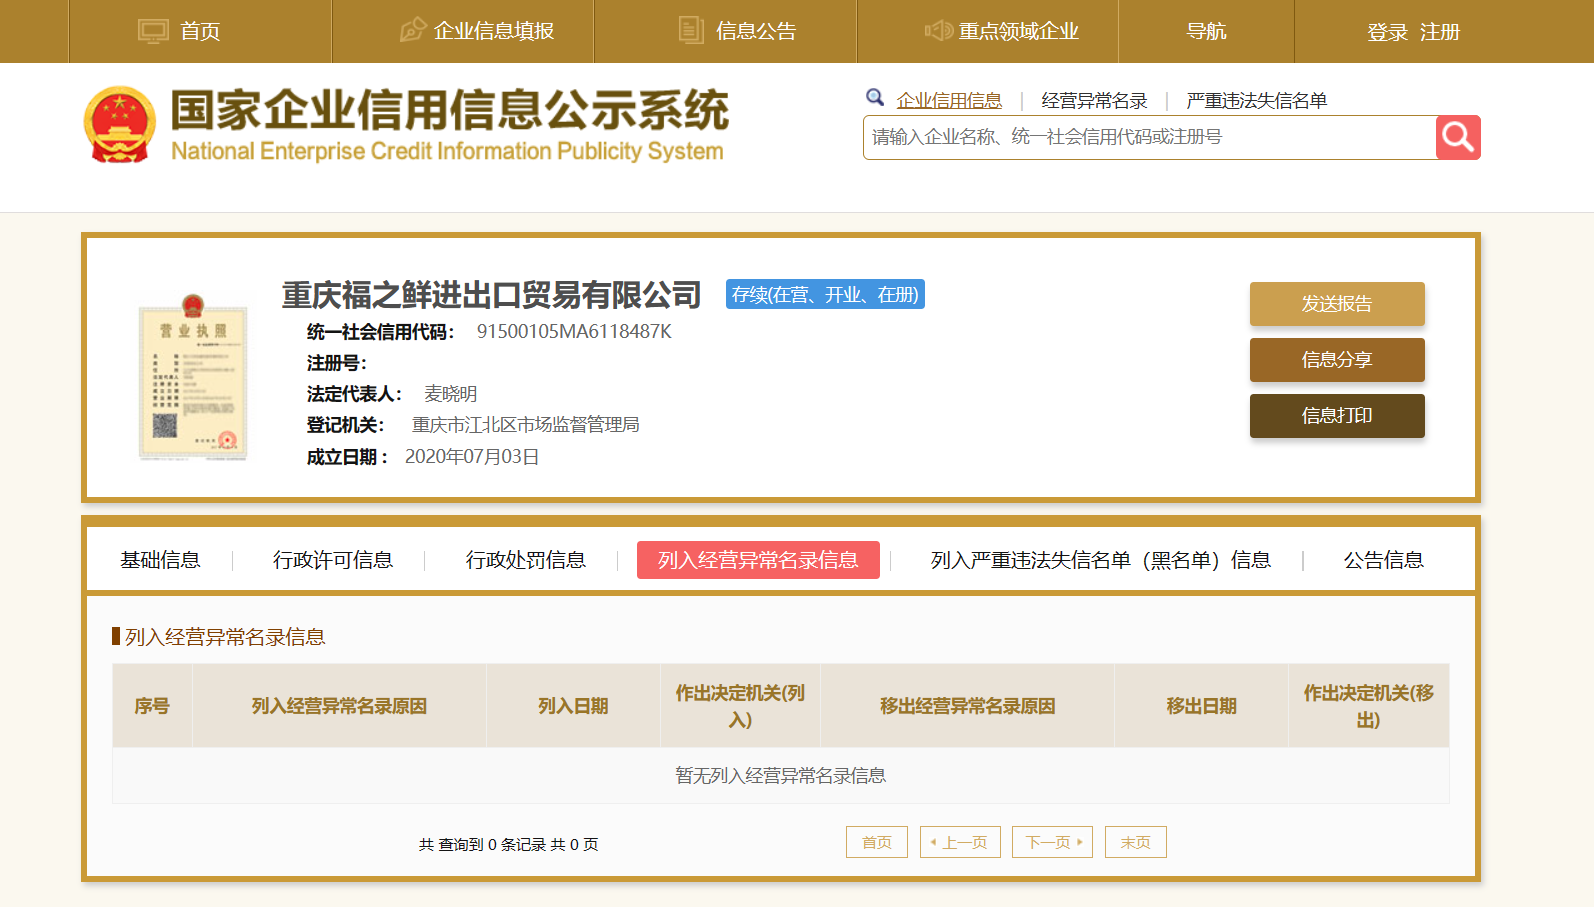1594x907 pixels.
Task: Click the 信息分享 button
Action: pos(1337,360)
